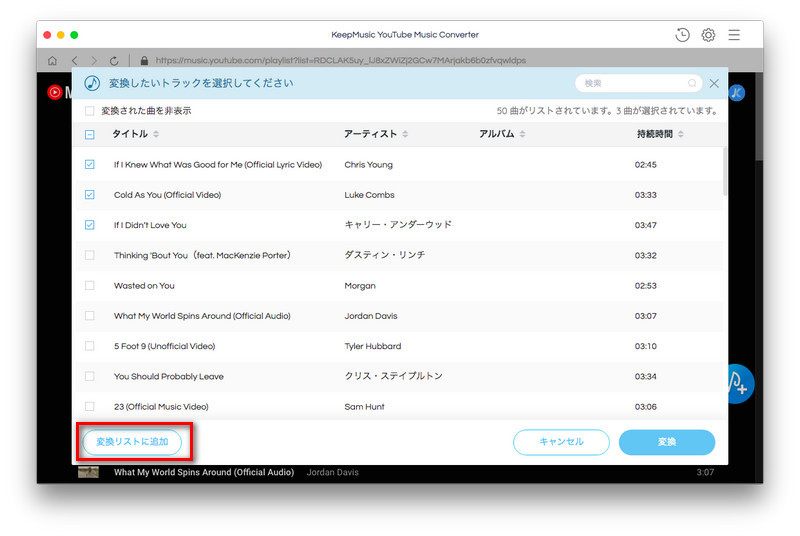Click the アーティスト column header

click(370, 134)
